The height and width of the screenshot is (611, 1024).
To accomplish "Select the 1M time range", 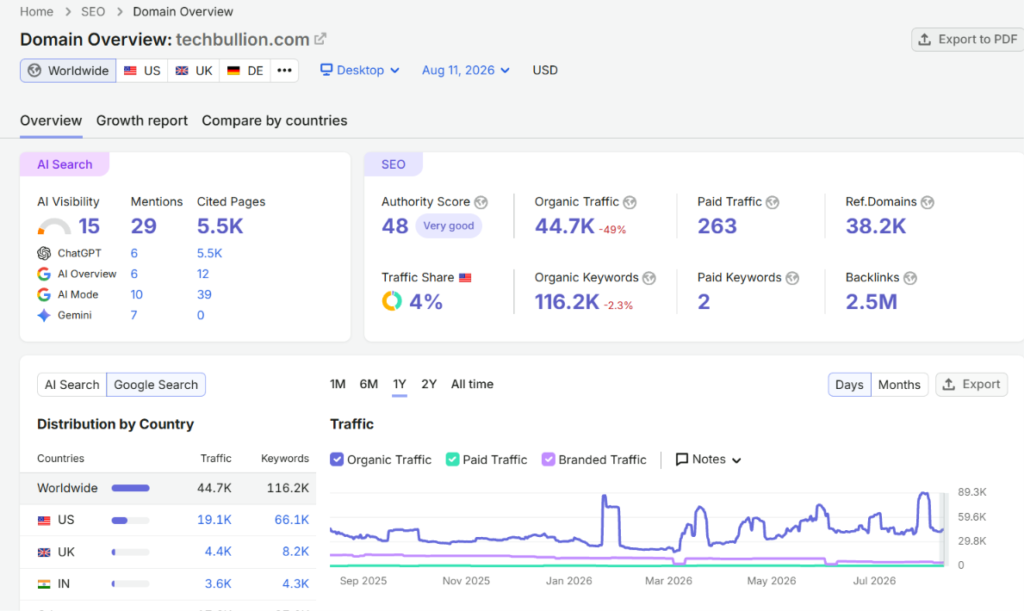I will (338, 384).
